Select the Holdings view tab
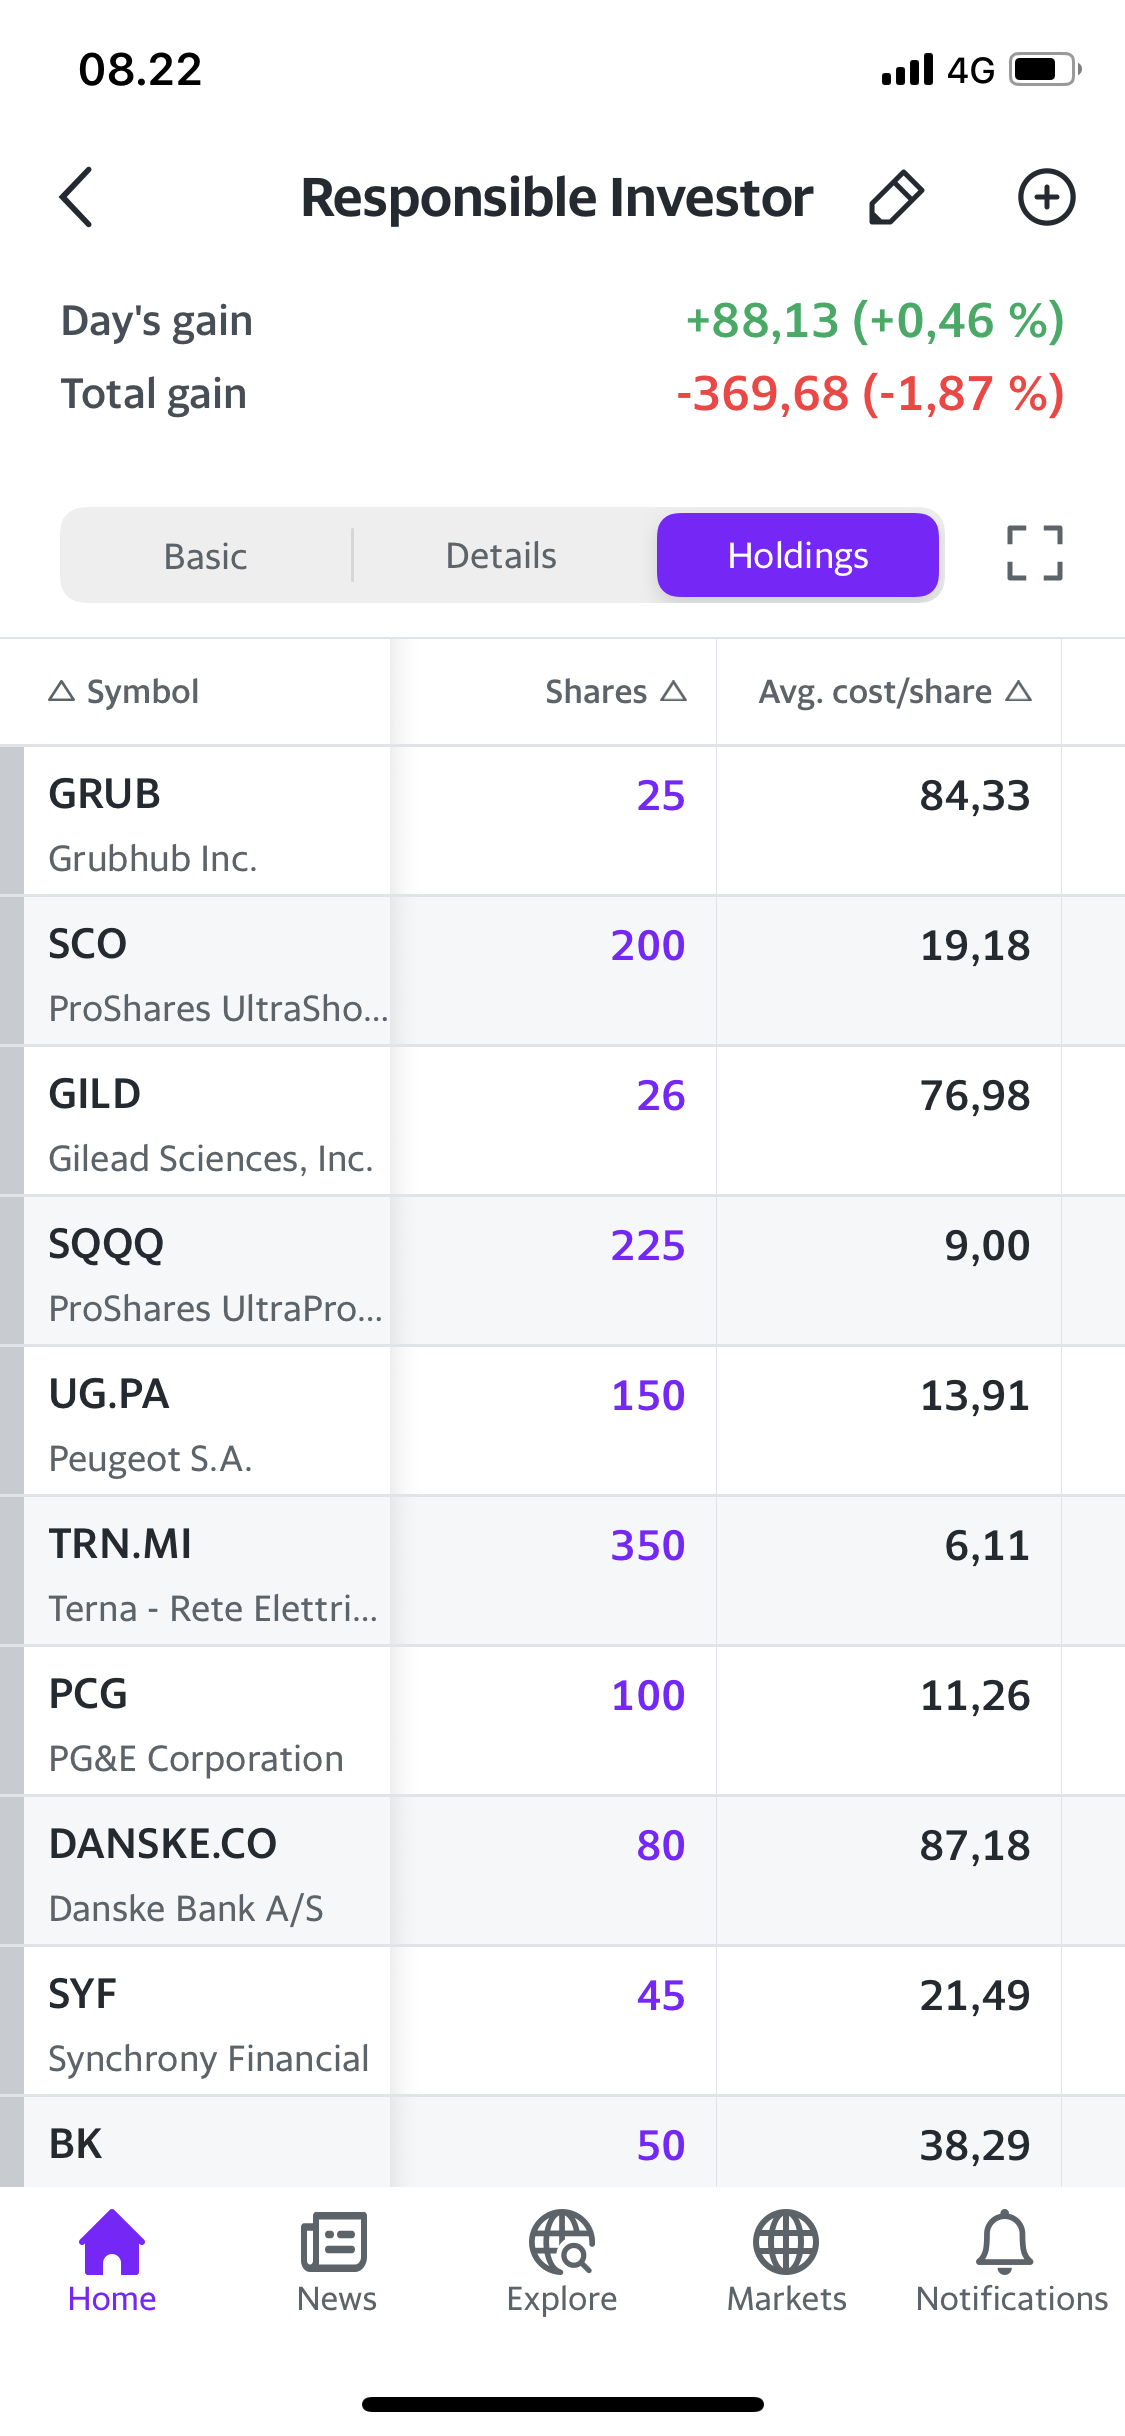Viewport: 1125px width, 2436px height. coord(797,556)
